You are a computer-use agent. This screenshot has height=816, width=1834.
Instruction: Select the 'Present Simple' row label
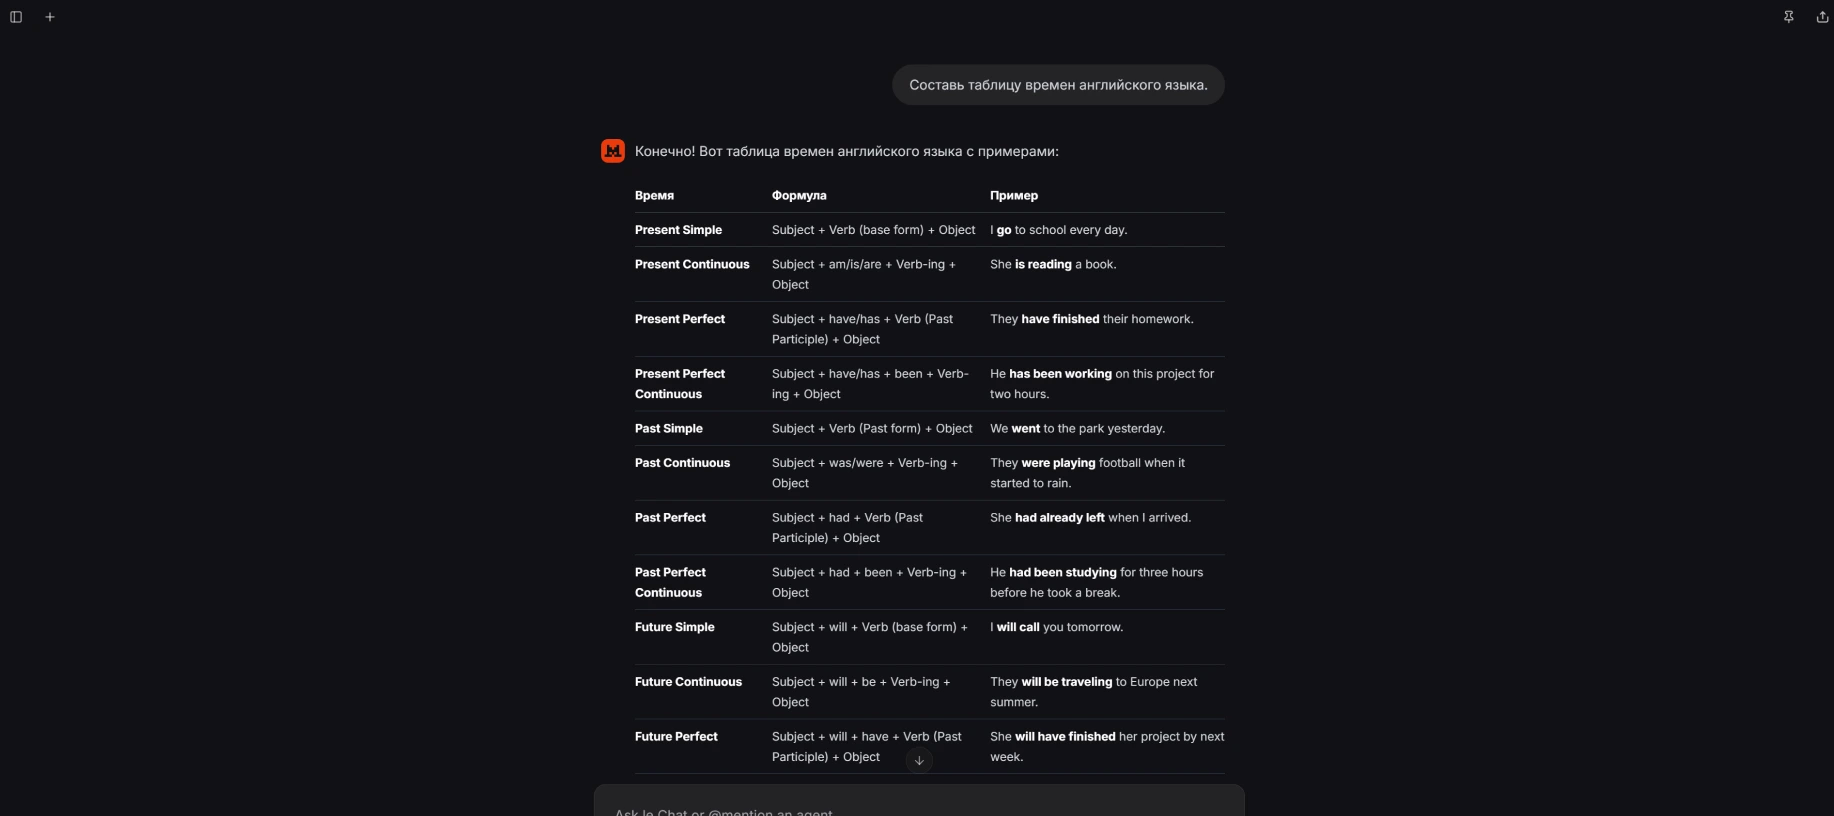[678, 230]
